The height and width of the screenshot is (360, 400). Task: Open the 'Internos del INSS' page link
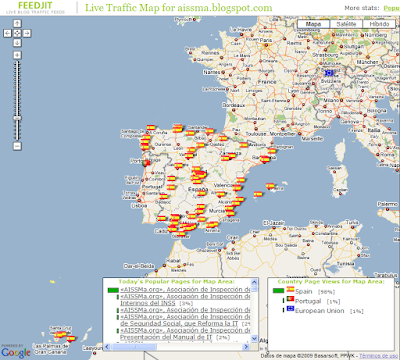[148, 303]
